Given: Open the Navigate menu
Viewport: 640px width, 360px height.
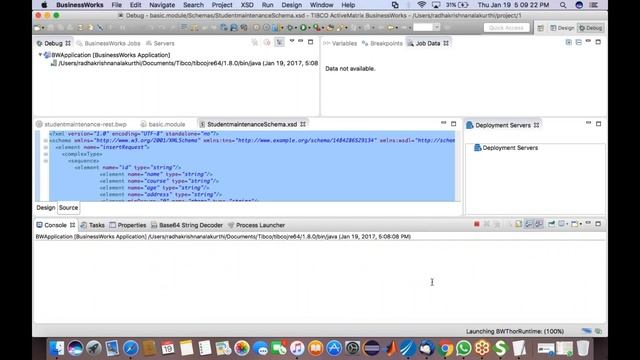Looking at the screenshot, I should [162, 5].
